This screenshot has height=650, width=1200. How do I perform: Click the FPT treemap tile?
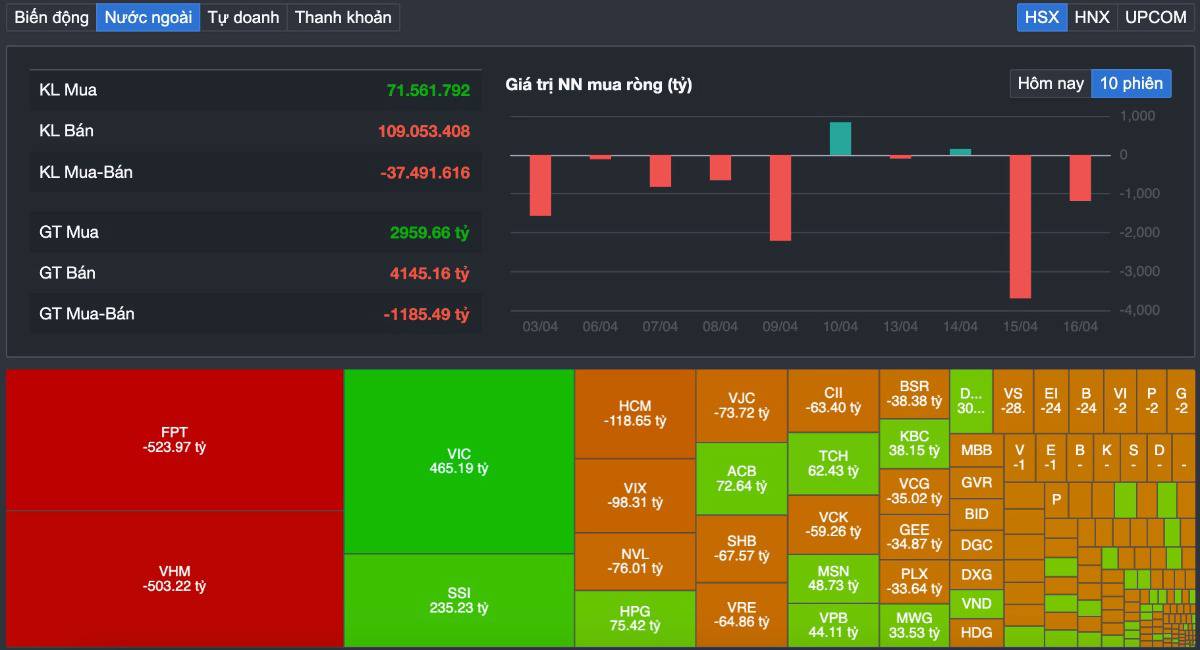(x=174, y=440)
